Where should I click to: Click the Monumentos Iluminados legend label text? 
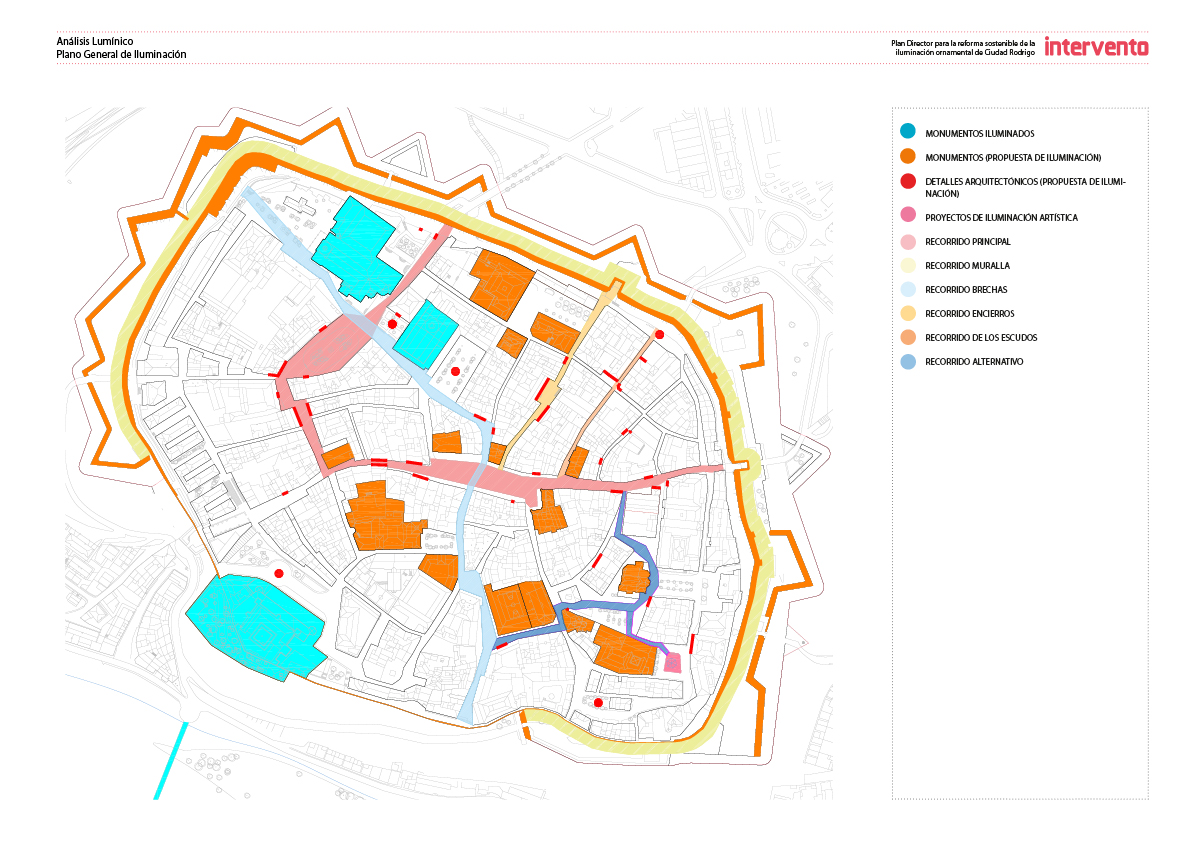pyautogui.click(x=979, y=134)
